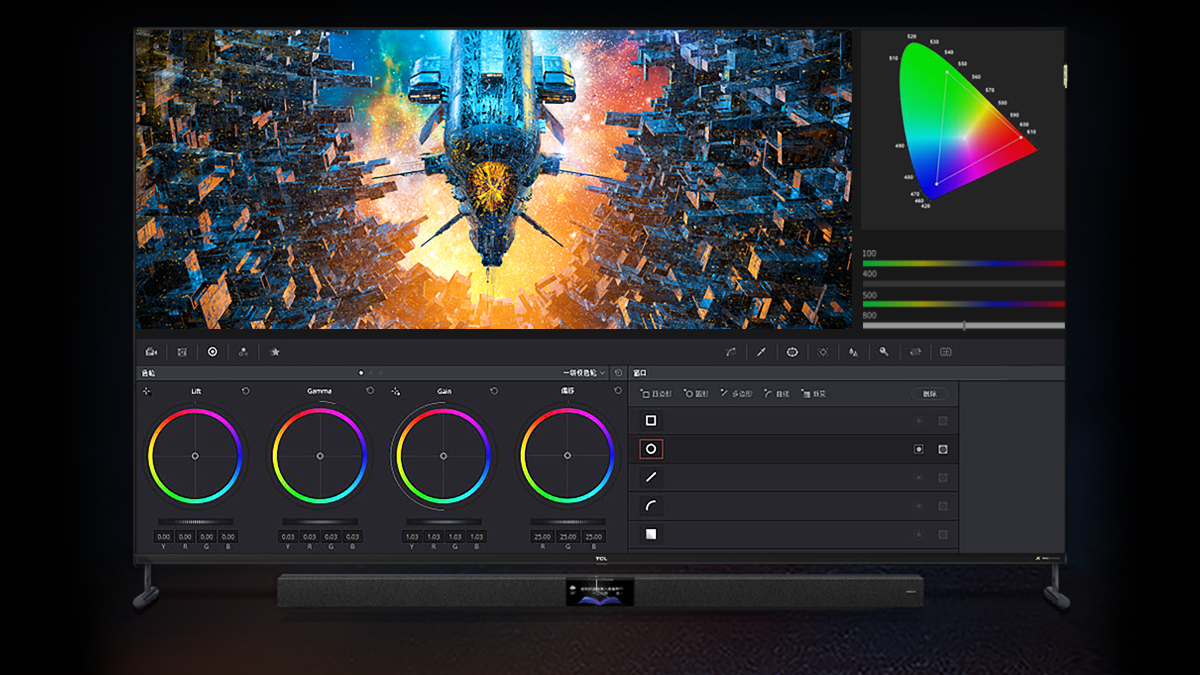Open the RGB Mixer palette icon

243,352
